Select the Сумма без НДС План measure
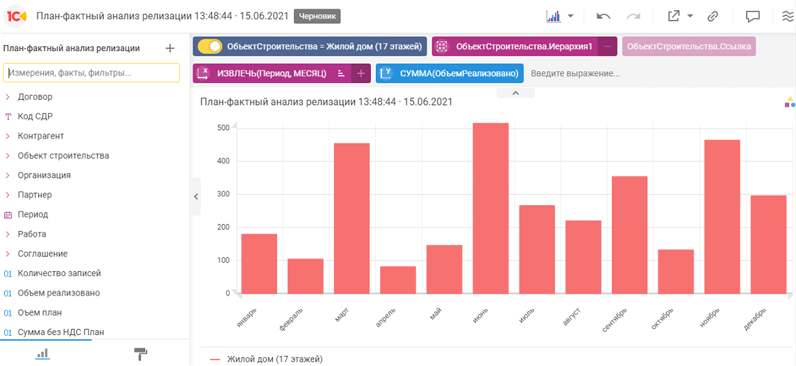The image size is (796, 366). coord(60,332)
